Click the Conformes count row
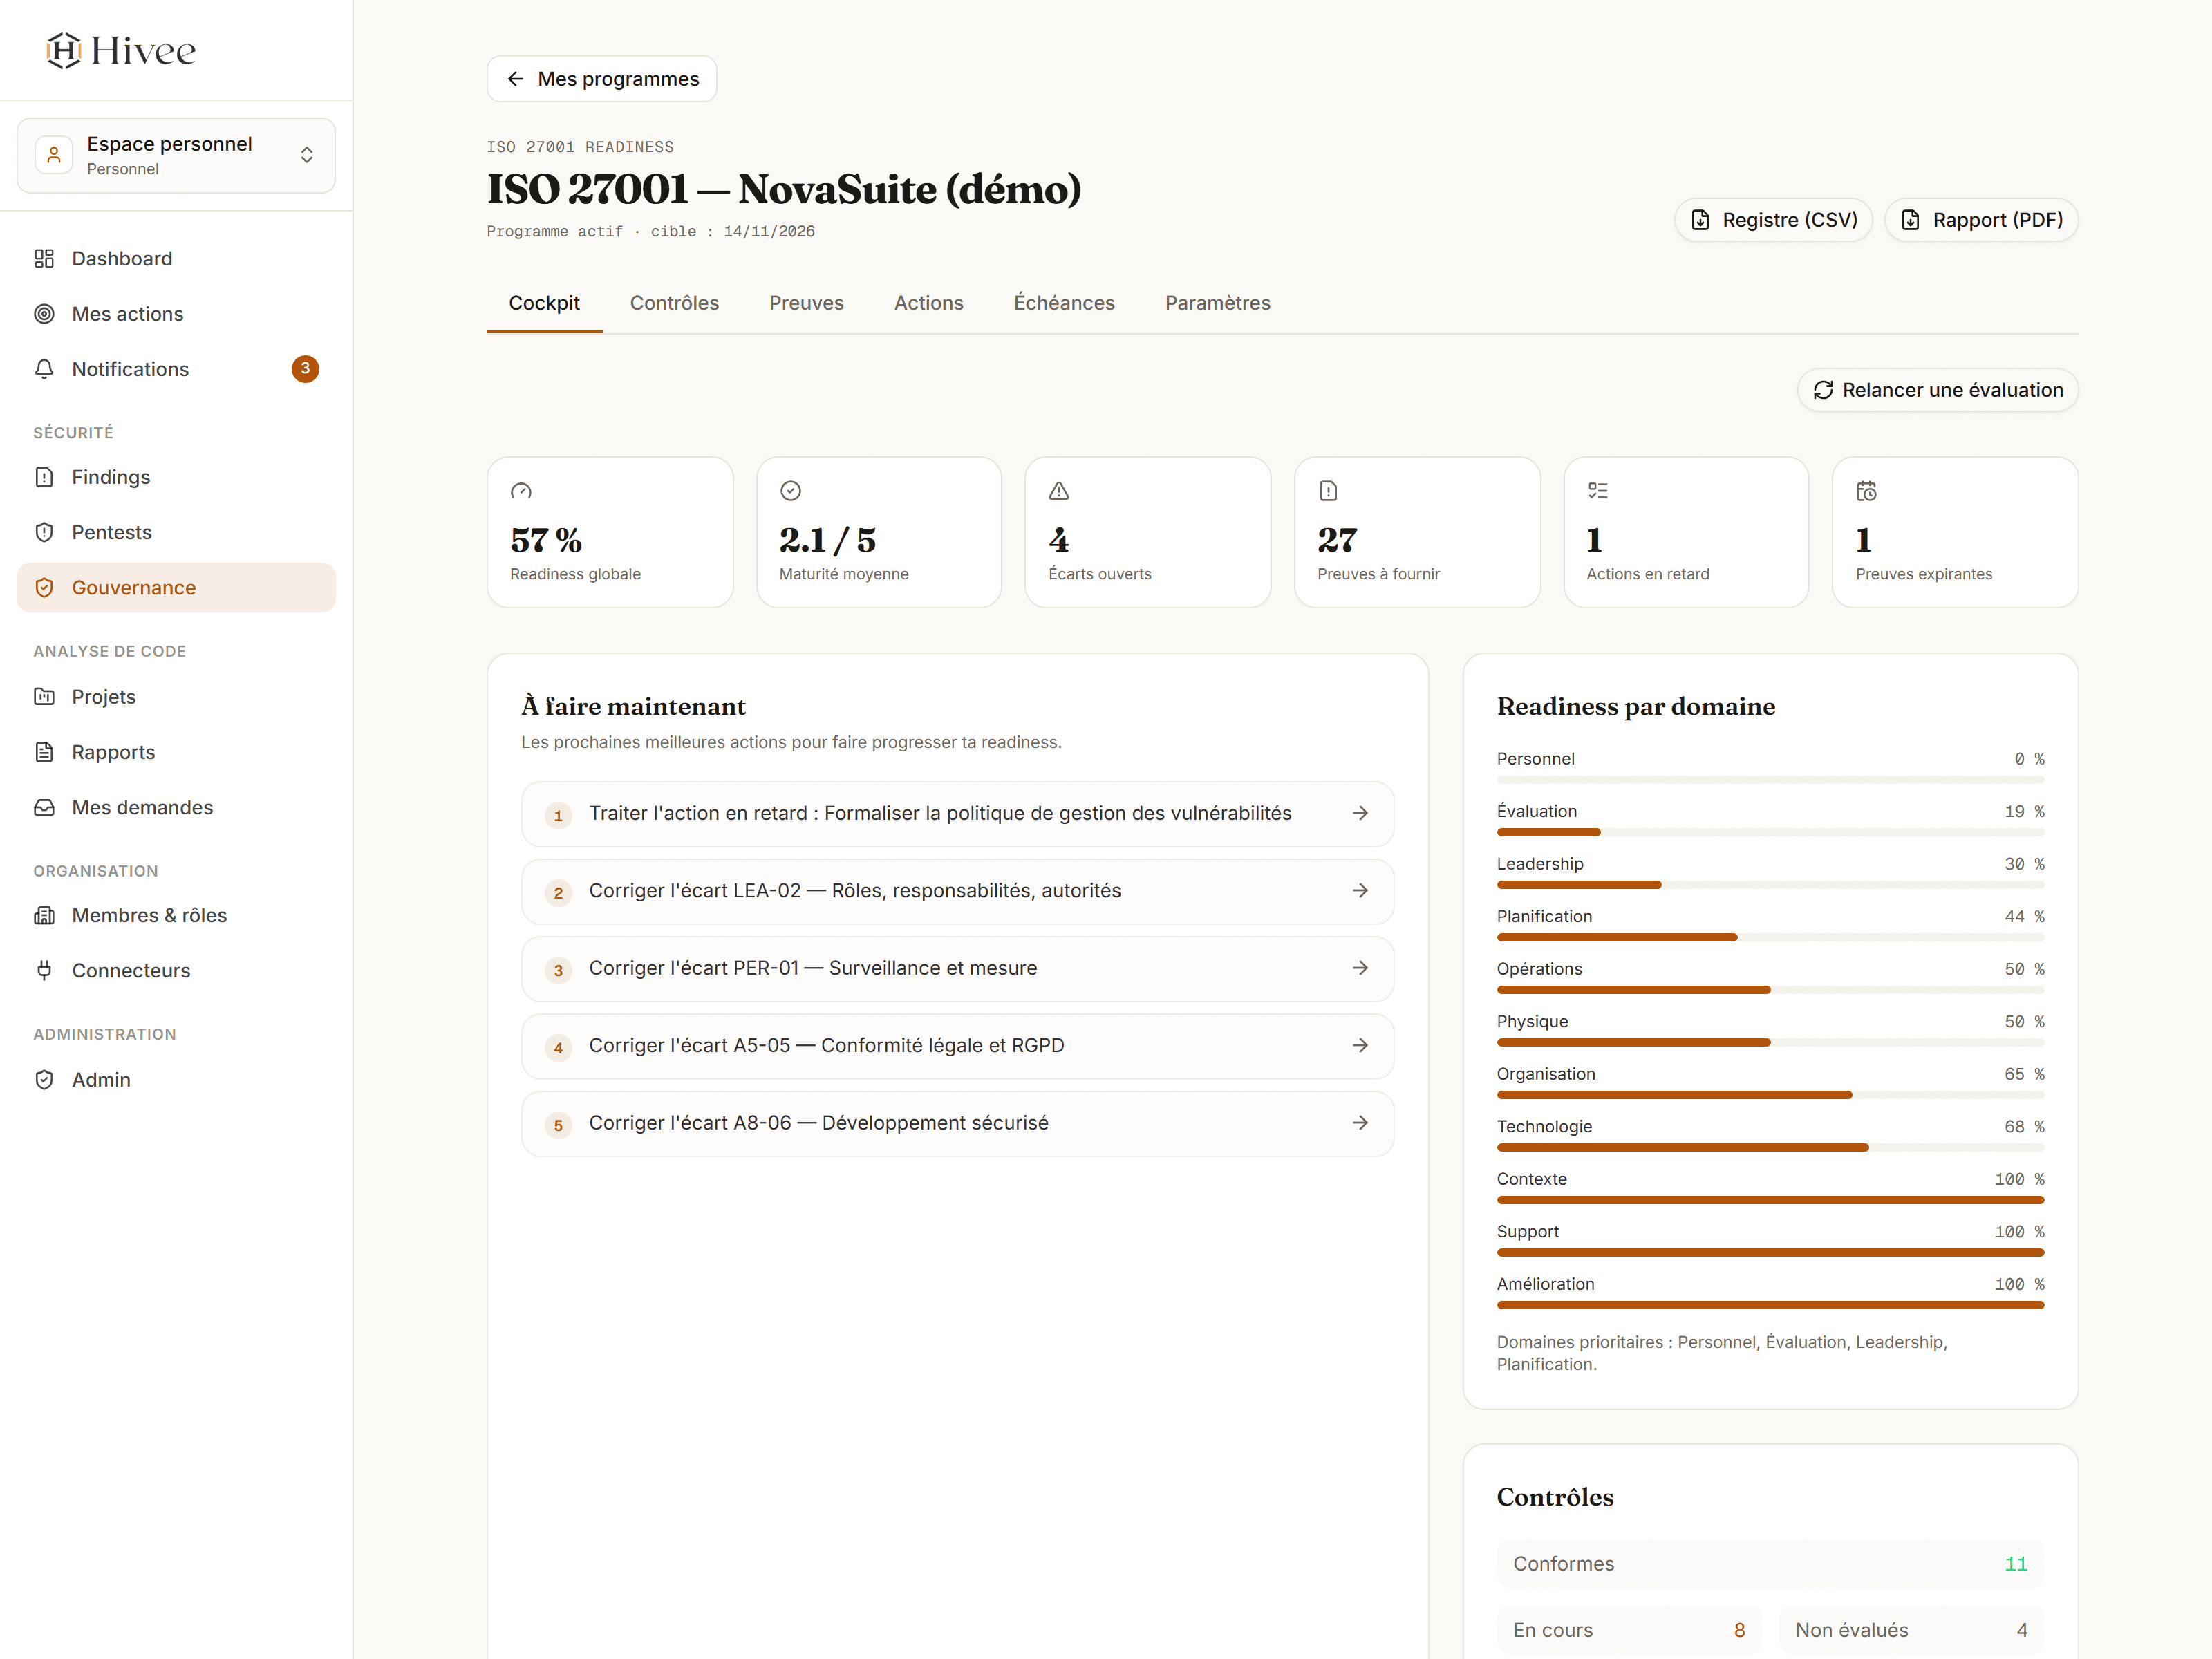Screen dimensions: 2212x1659 (1770, 1564)
